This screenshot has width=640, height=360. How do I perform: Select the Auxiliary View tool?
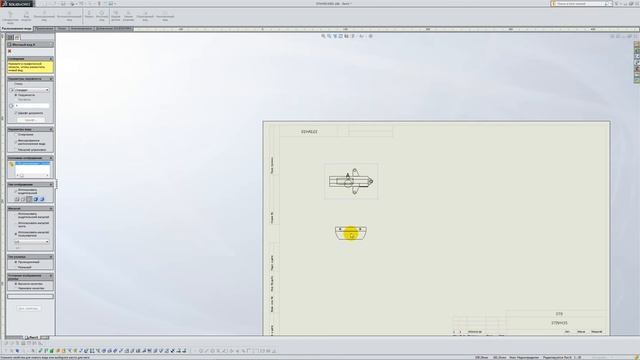coord(69,16)
